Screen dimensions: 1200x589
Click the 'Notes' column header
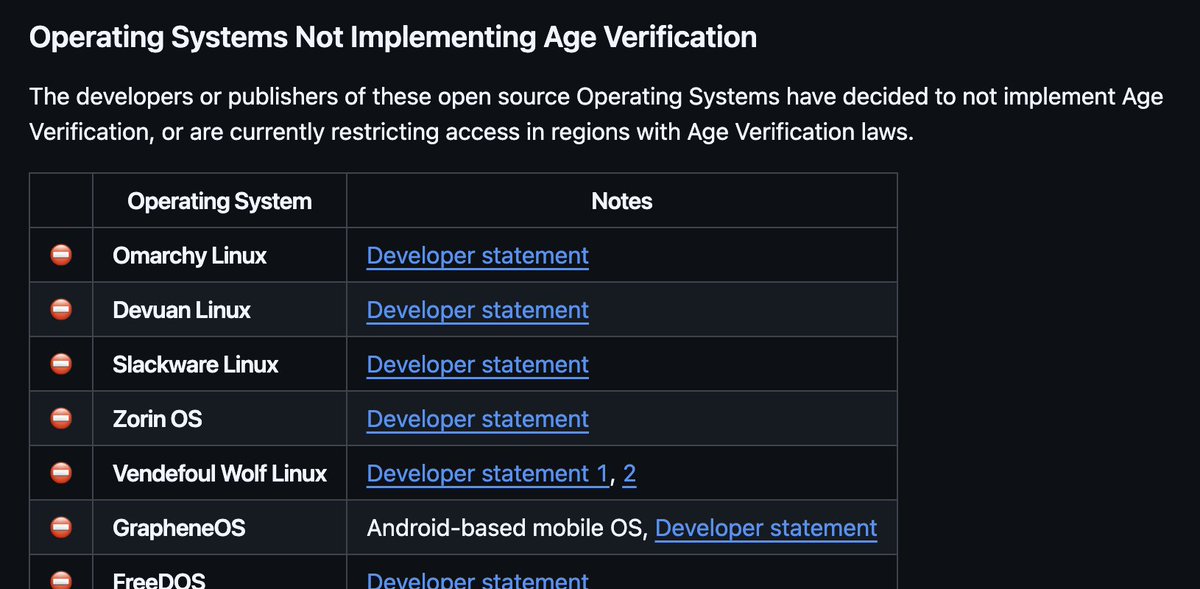[622, 201]
